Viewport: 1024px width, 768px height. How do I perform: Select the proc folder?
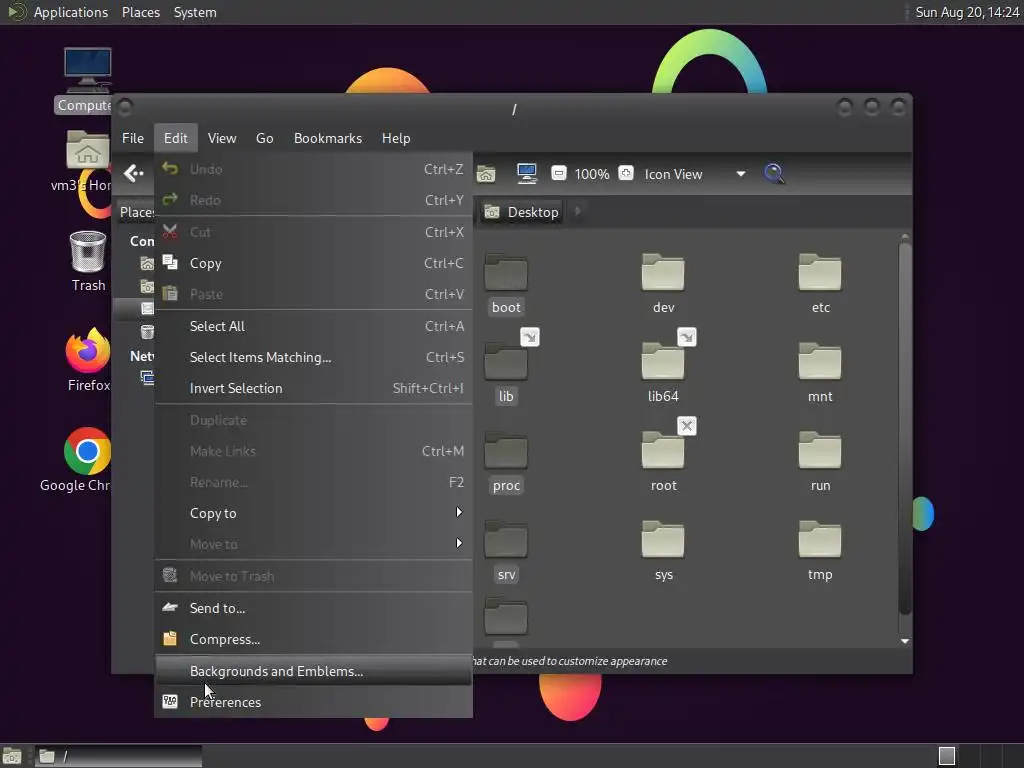click(506, 463)
